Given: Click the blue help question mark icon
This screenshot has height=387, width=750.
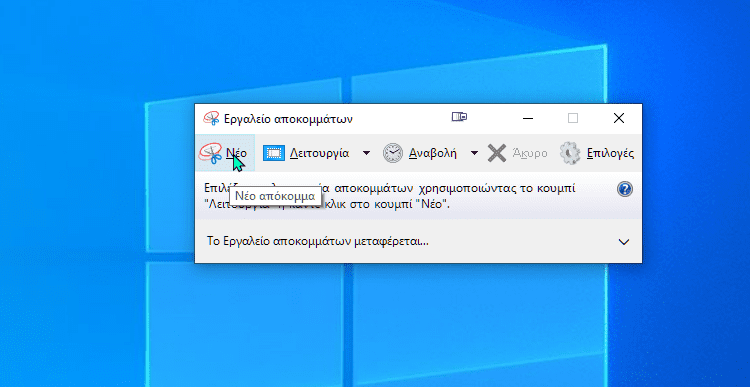Looking at the screenshot, I should tap(625, 189).
